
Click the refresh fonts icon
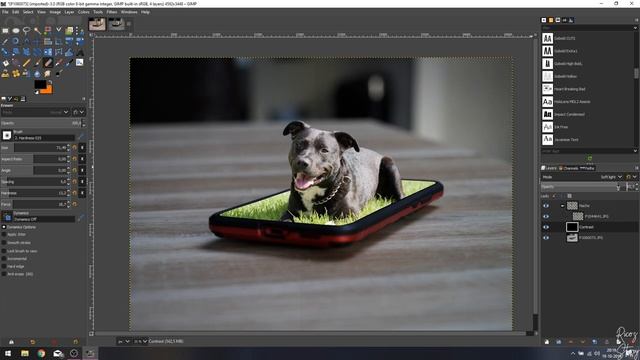tap(589, 158)
